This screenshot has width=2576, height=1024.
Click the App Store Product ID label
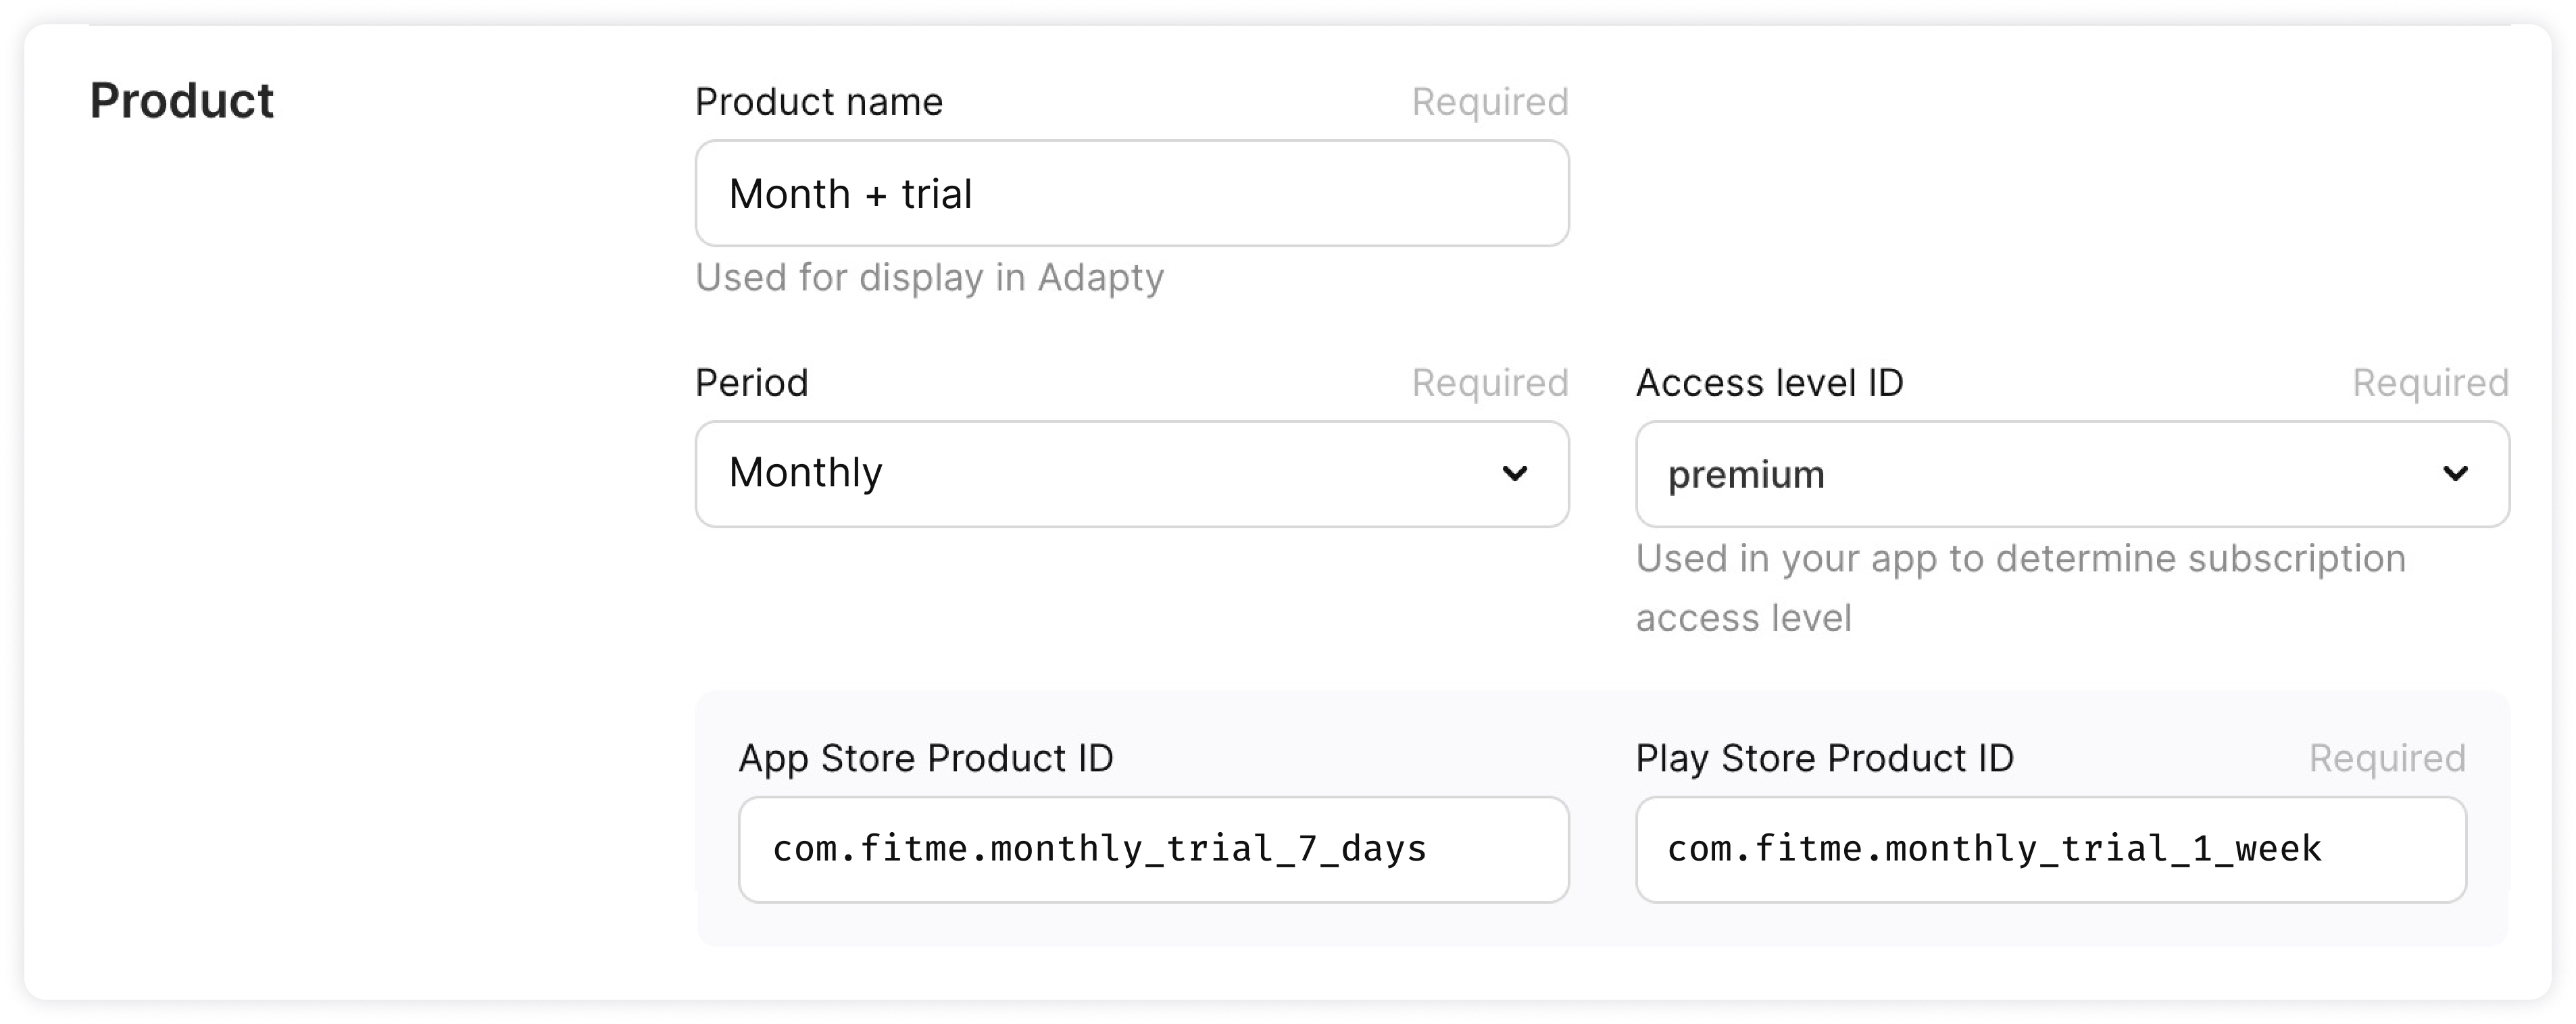point(925,759)
